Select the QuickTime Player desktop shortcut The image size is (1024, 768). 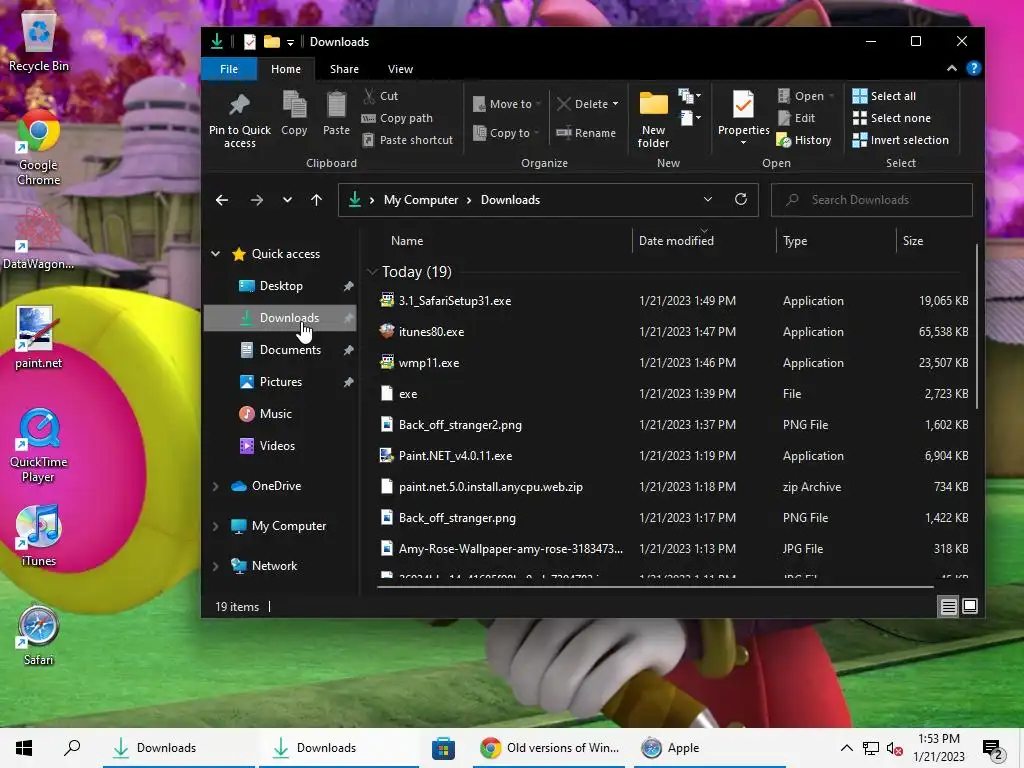(x=39, y=445)
